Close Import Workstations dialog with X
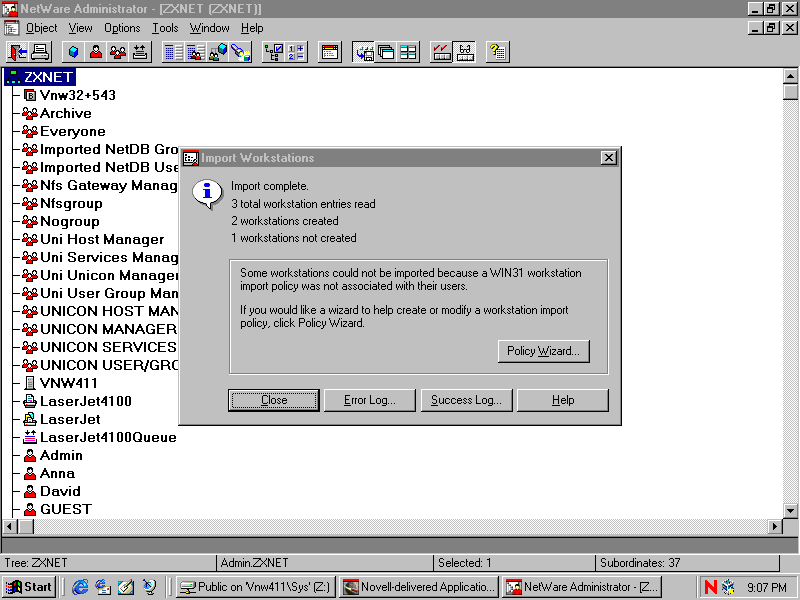The height and width of the screenshot is (600, 800). click(x=609, y=158)
